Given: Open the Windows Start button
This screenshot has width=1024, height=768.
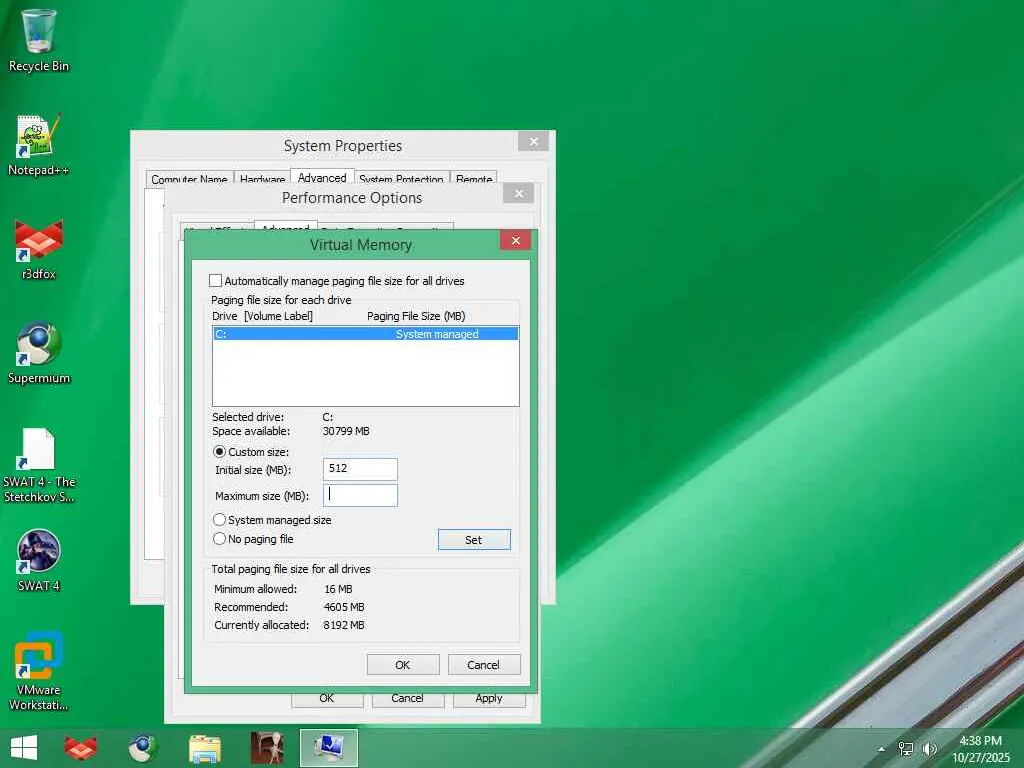Looking at the screenshot, I should click(x=24, y=748).
